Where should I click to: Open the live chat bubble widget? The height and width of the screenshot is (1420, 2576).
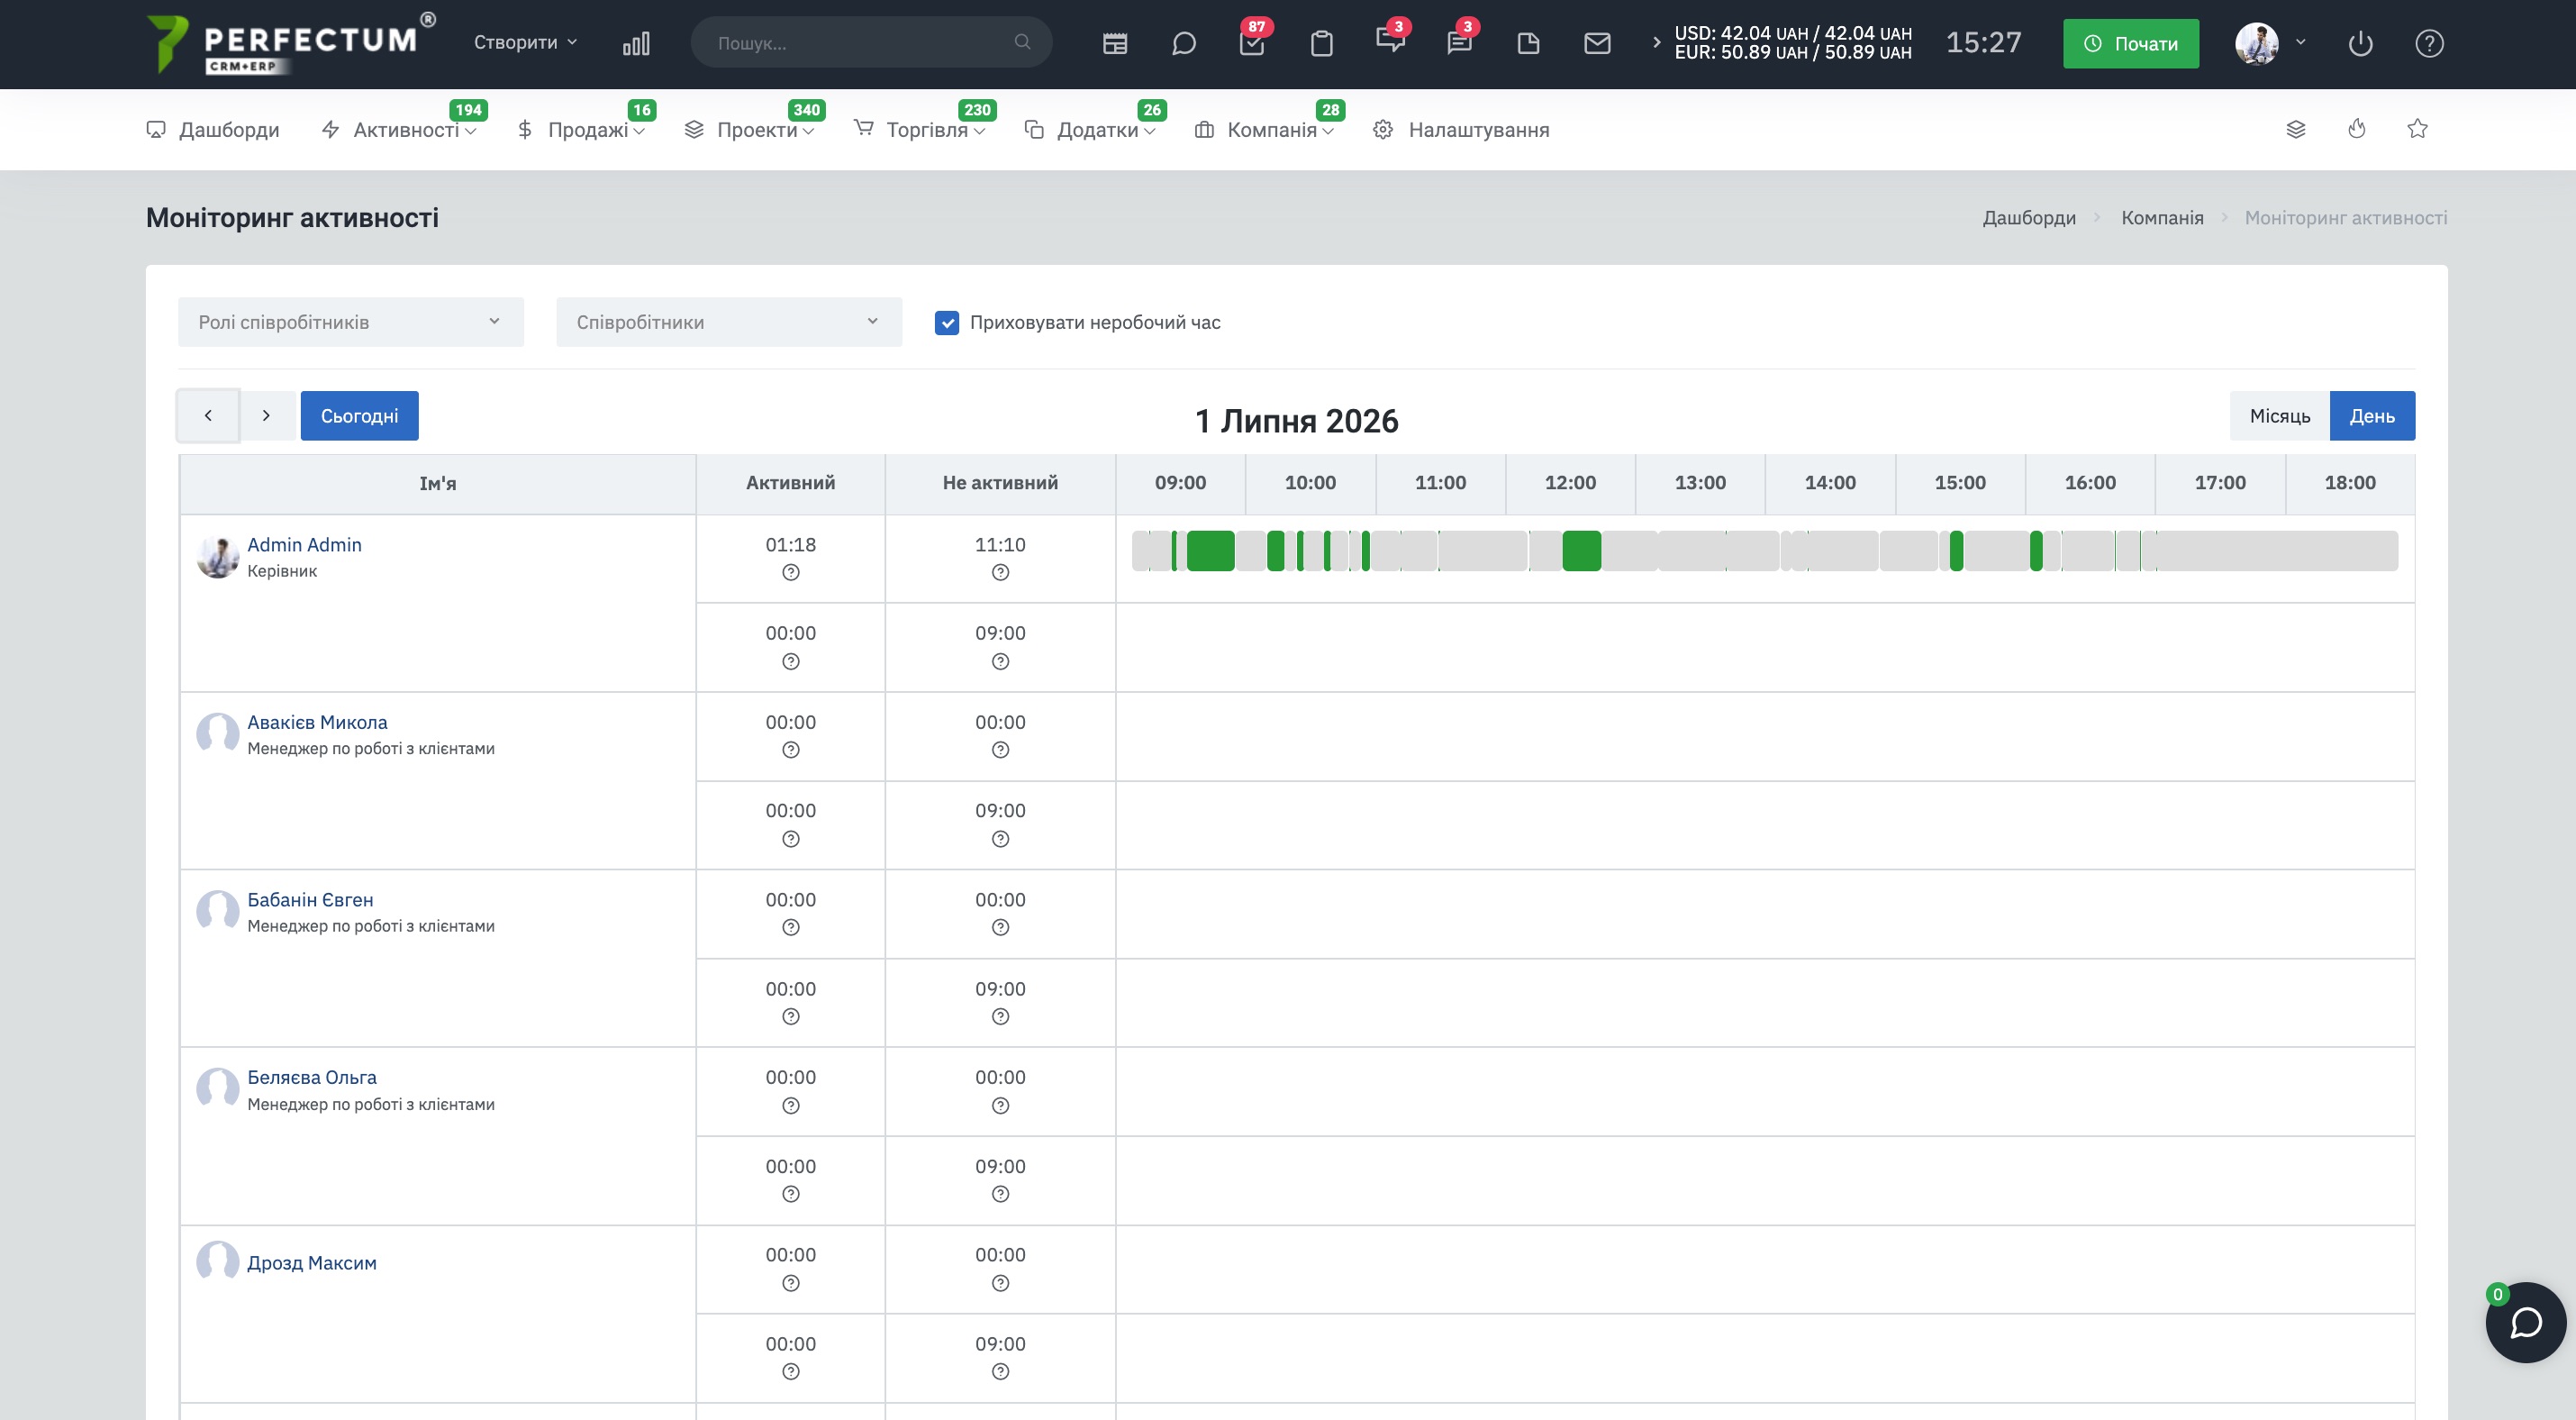coord(2525,1322)
